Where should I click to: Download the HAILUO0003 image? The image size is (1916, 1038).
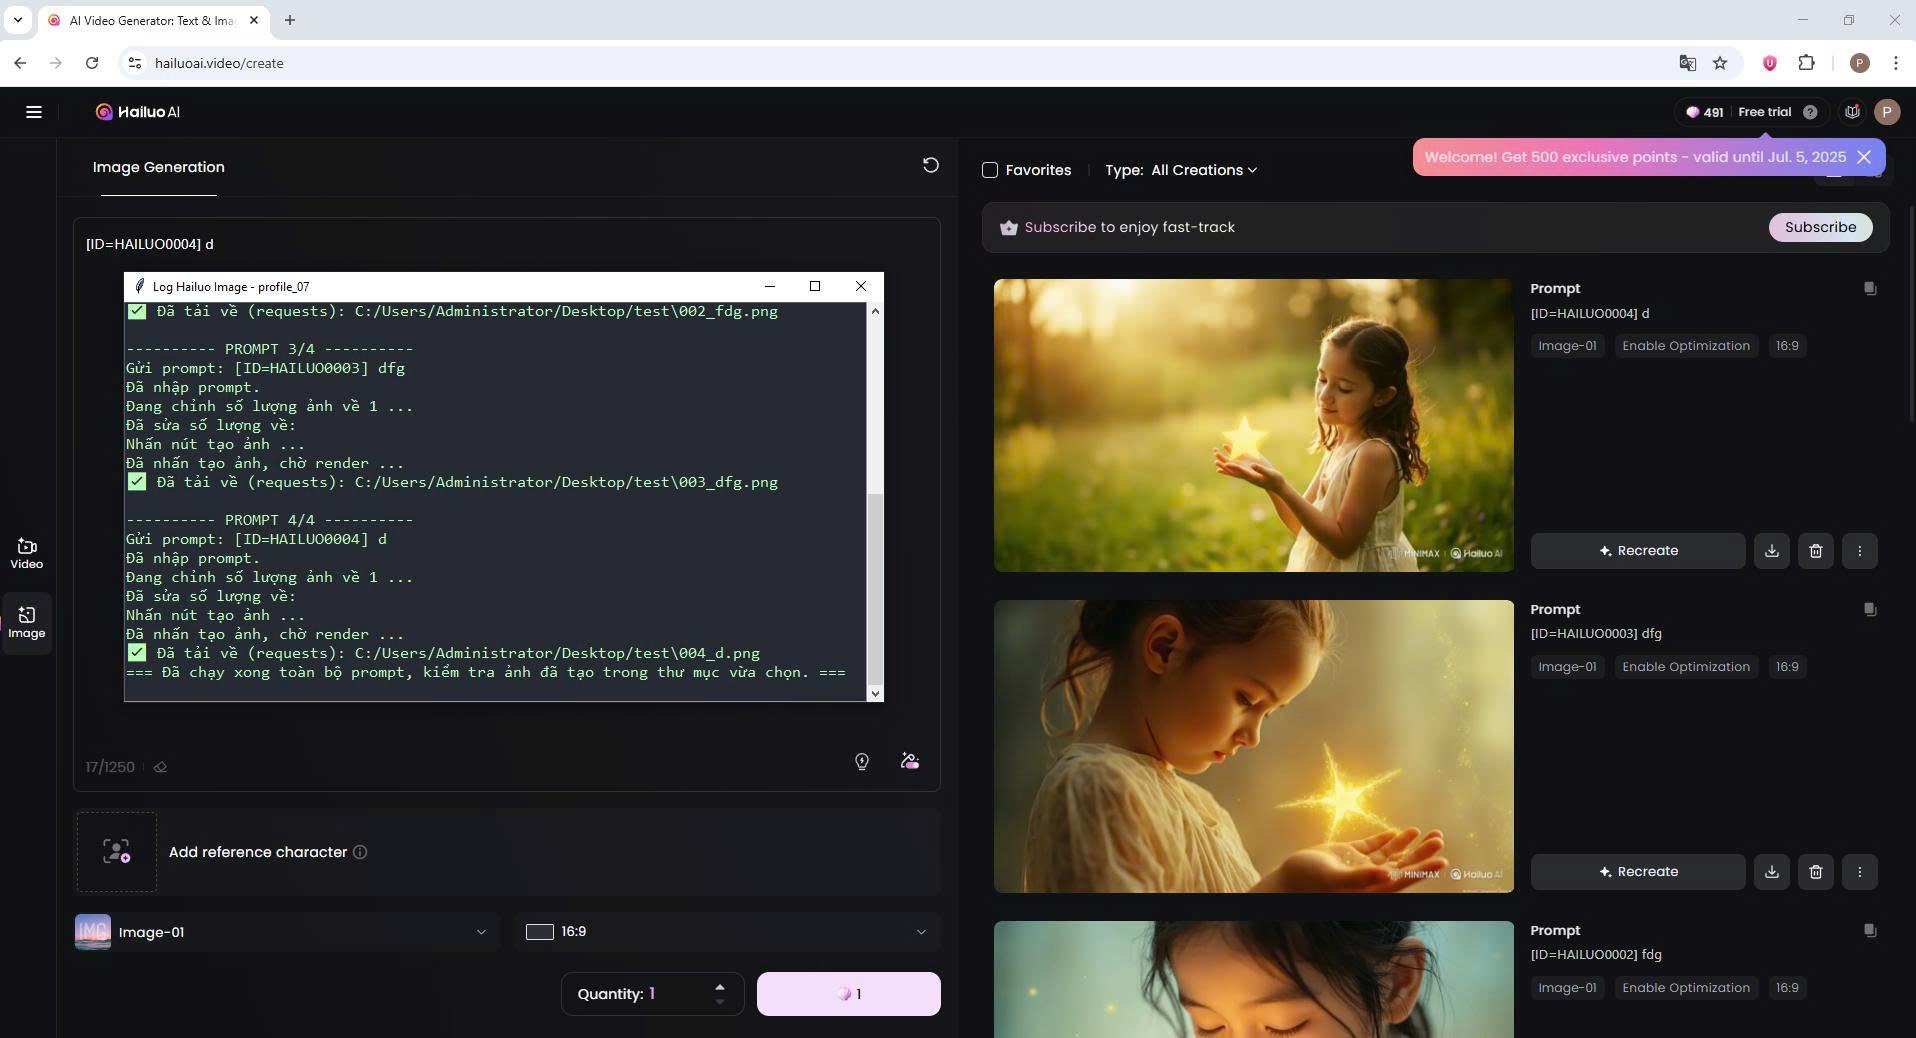tap(1772, 872)
